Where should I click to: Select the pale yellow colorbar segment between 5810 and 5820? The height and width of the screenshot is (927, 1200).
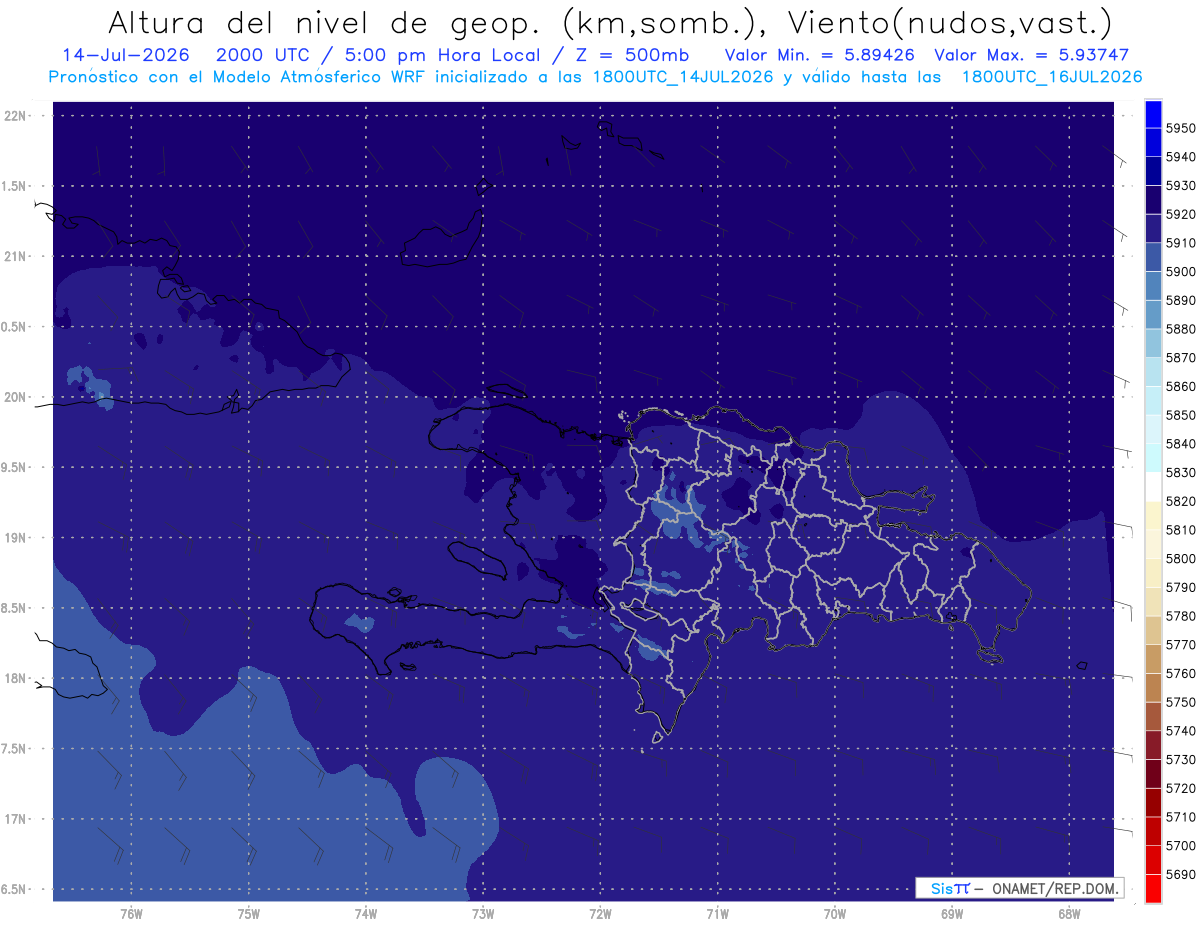pyautogui.click(x=1153, y=515)
